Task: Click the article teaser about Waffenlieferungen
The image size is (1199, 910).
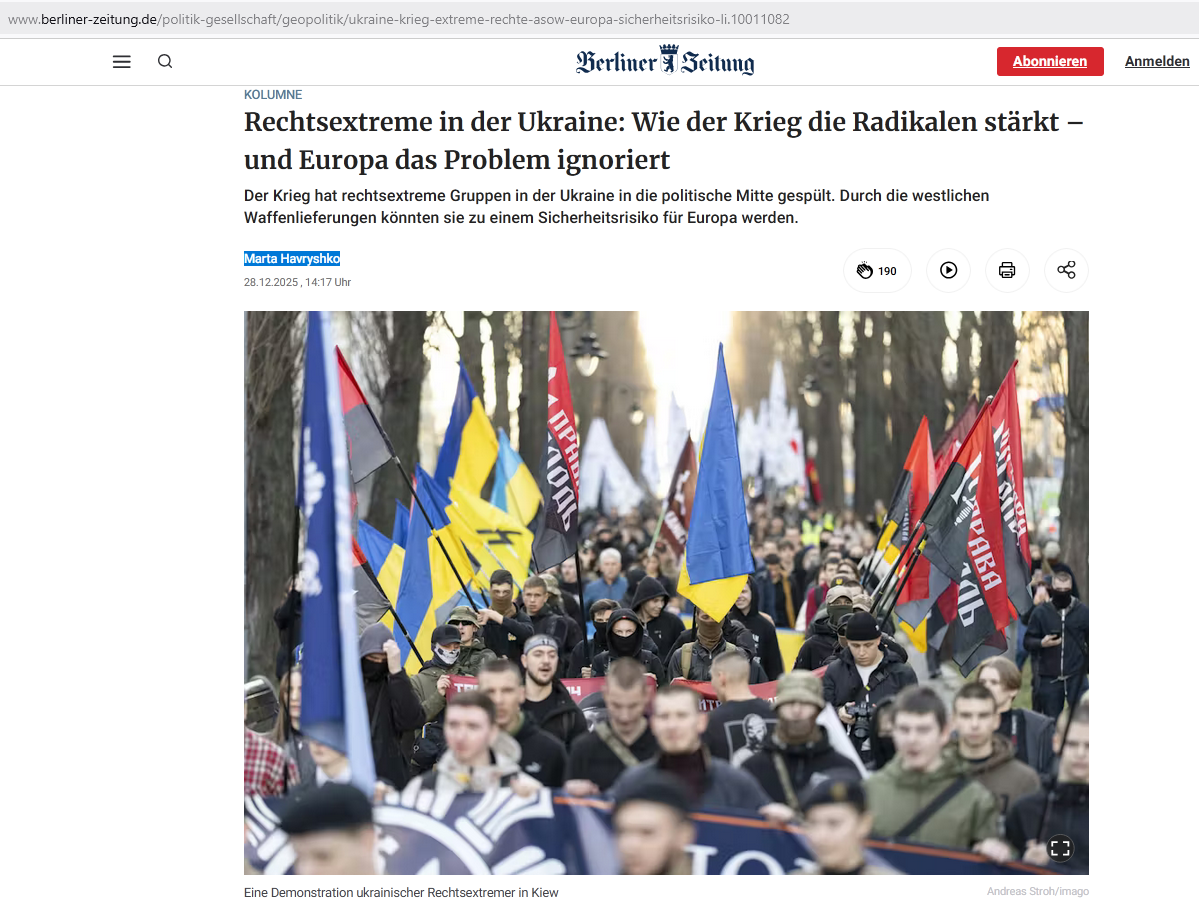Action: 616,206
